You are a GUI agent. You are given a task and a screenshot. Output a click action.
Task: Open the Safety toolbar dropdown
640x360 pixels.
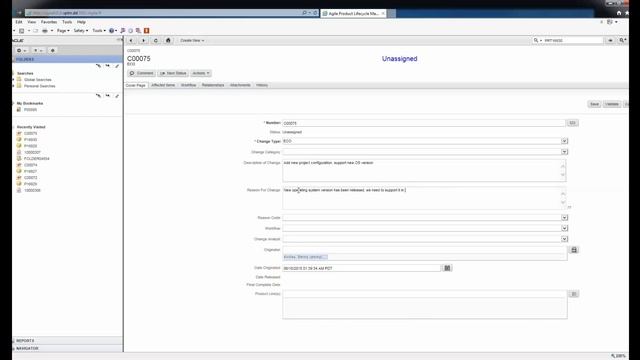click(80, 31)
